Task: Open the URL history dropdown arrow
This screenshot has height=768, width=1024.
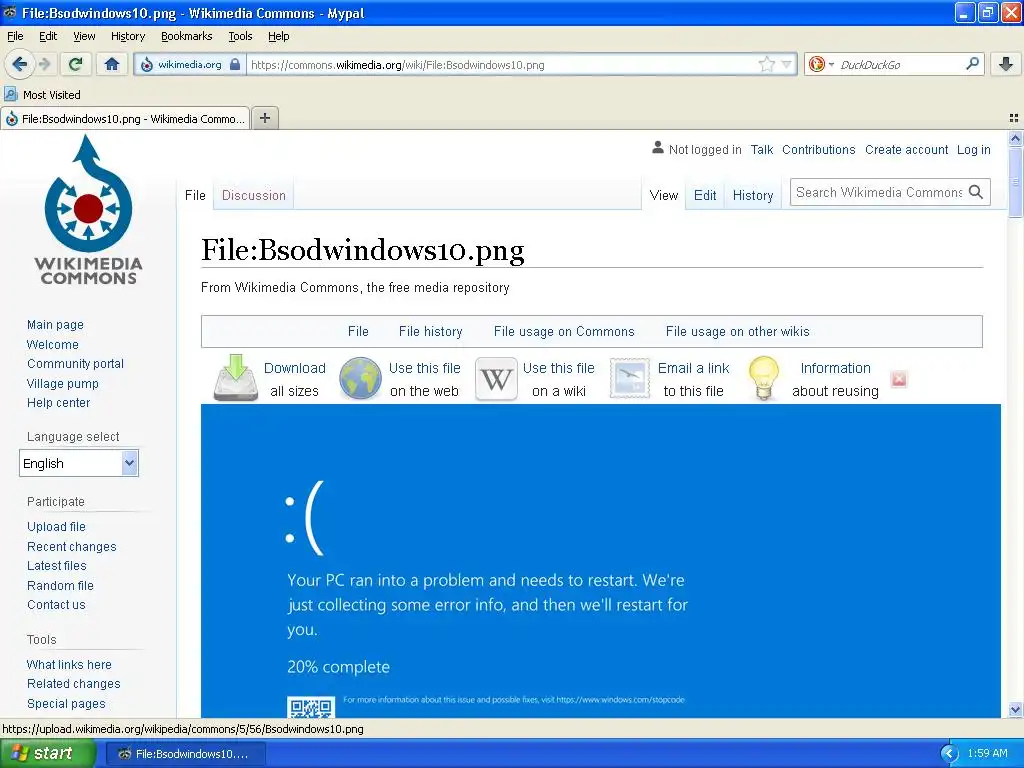Action: tap(786, 64)
